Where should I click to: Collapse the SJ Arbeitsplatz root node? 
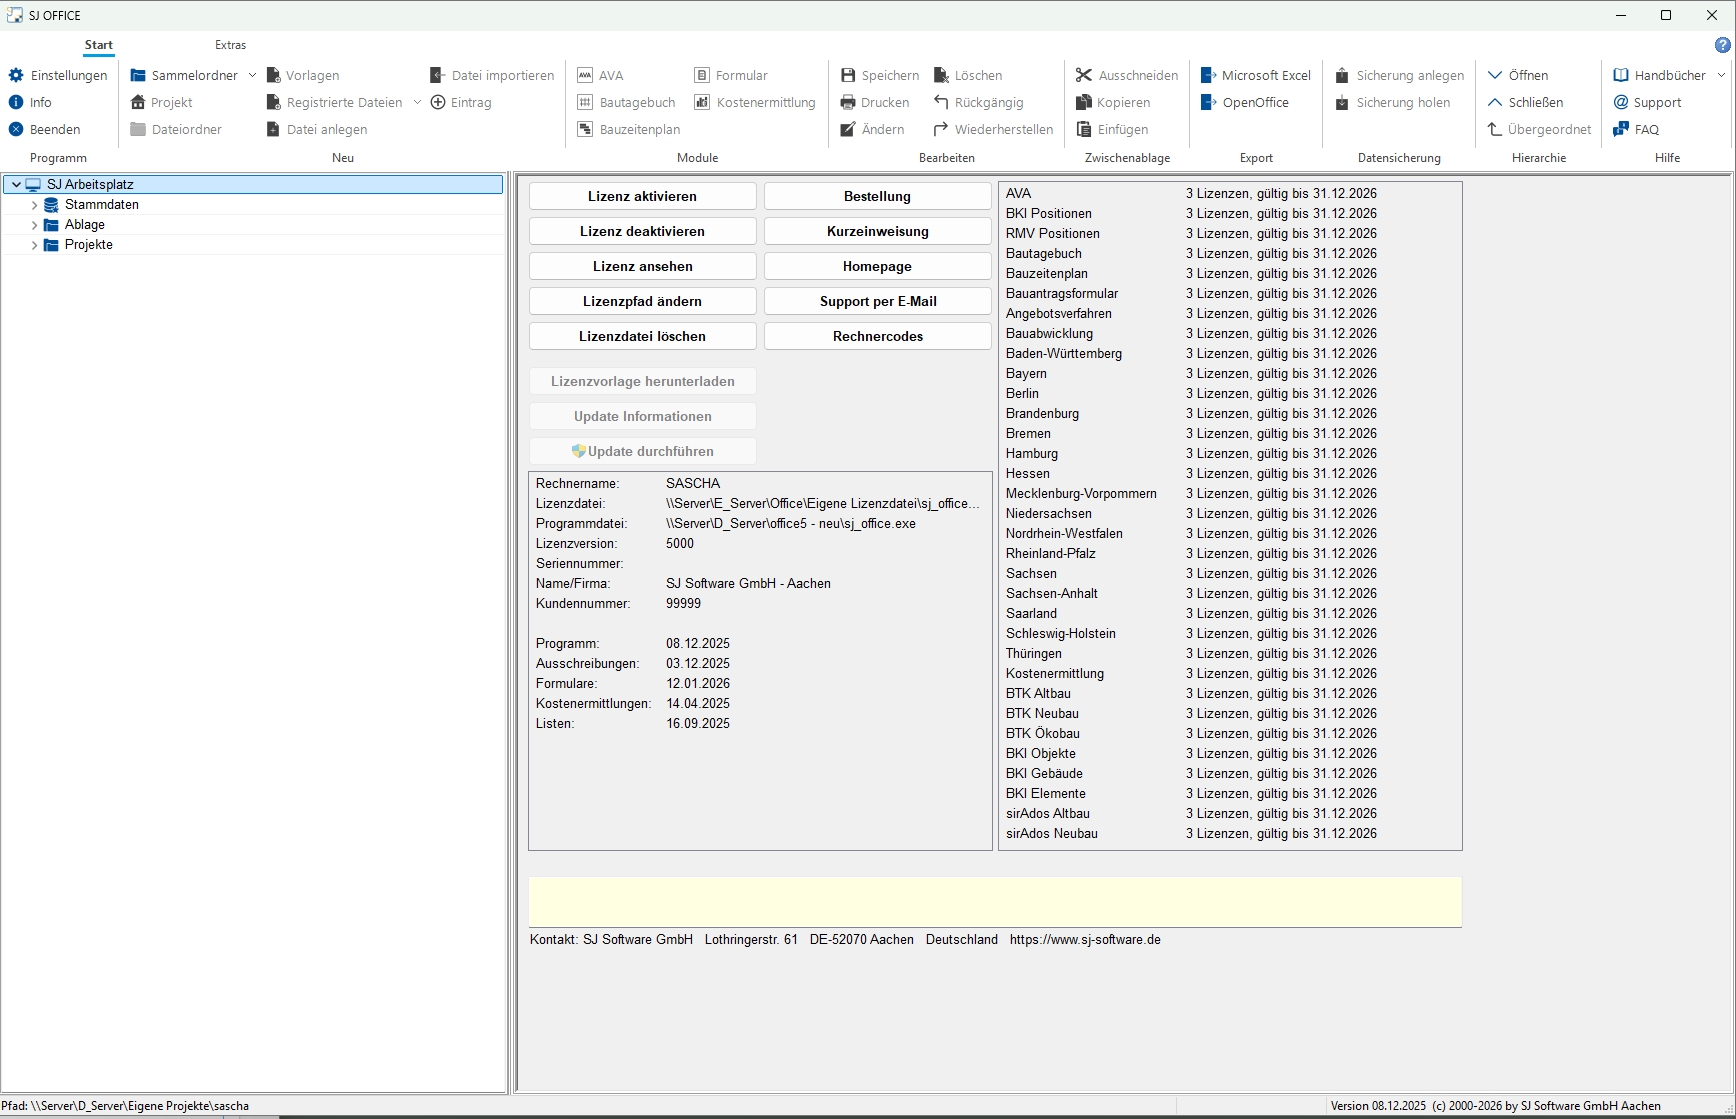[16, 185]
